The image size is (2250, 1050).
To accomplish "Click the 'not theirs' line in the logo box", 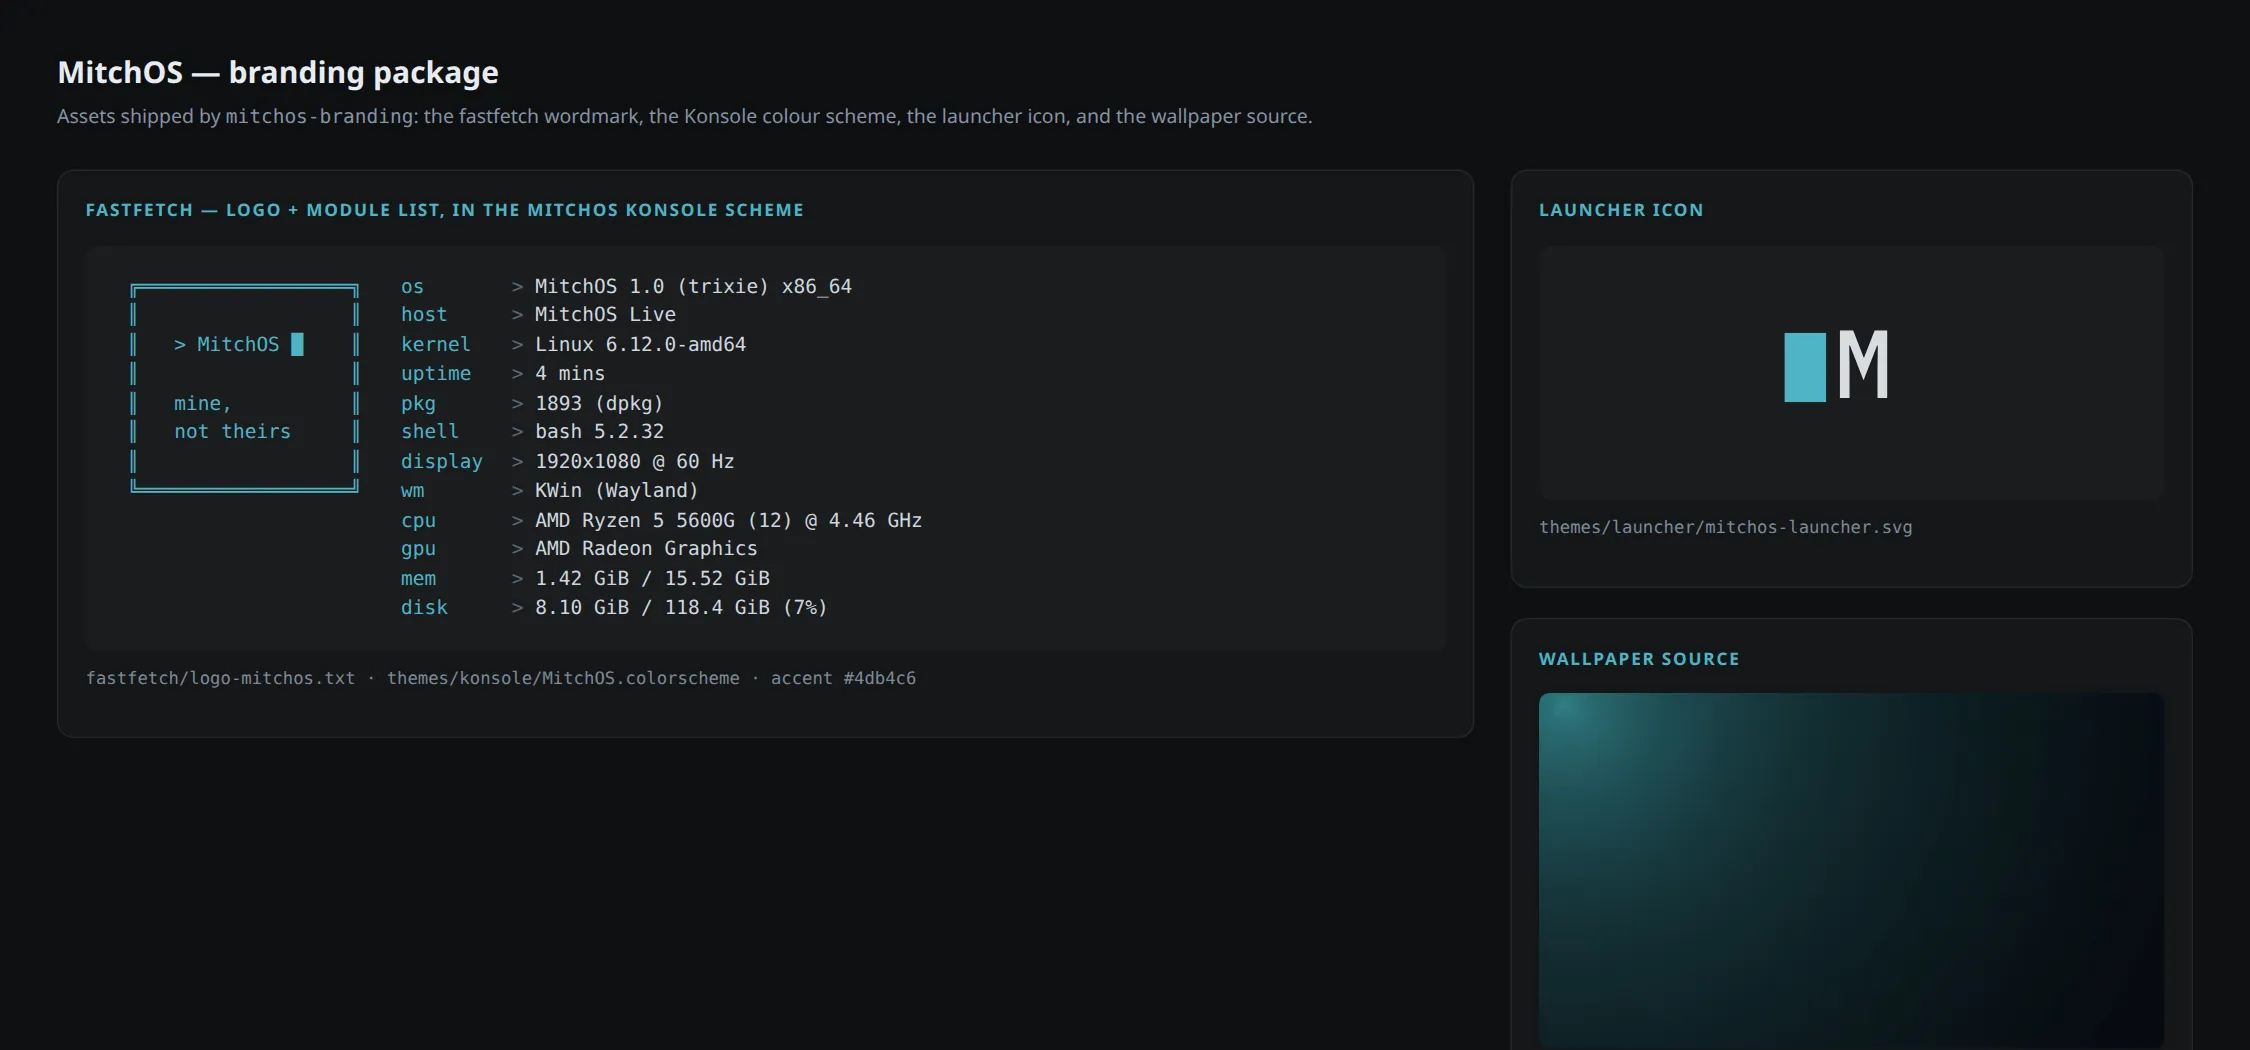I will [232, 432].
